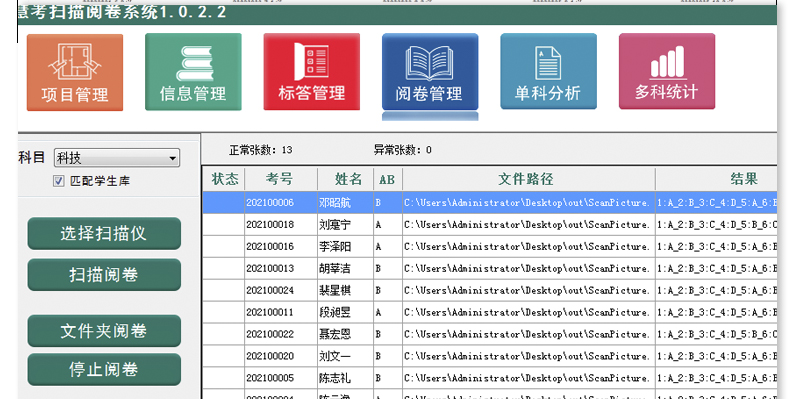790x399 pixels.
Task: Select exam number 202100018 cell
Action: tap(281, 225)
